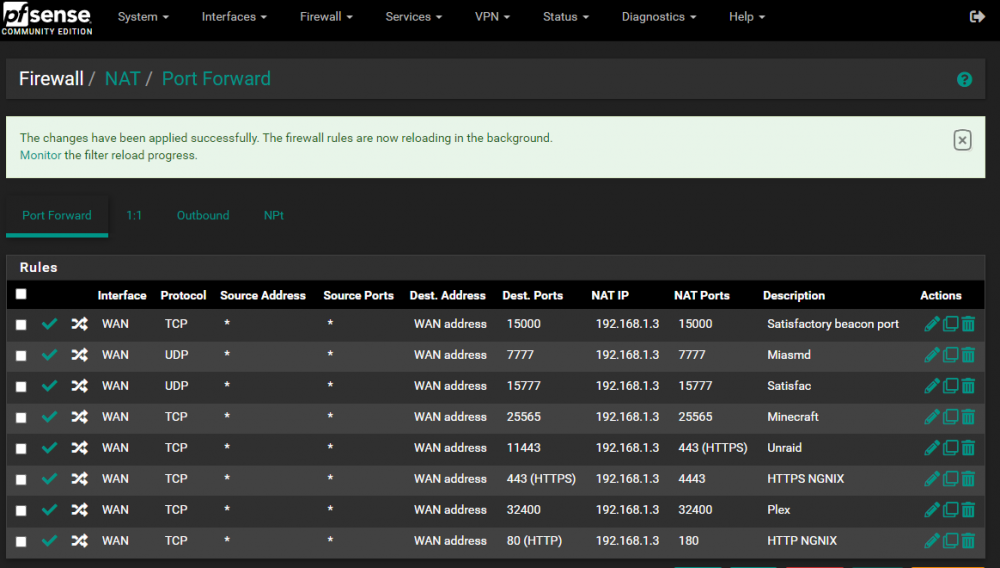Edit the Minecraft rule
Image resolution: width=1000 pixels, height=568 pixels.
932,417
